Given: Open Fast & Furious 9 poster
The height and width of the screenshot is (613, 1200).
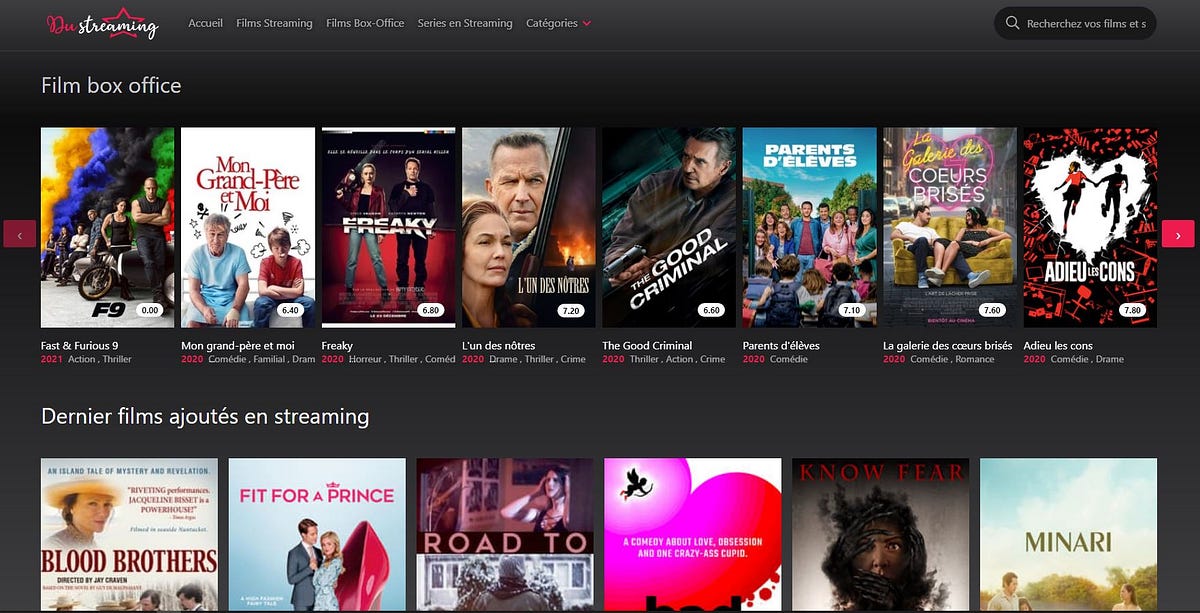Looking at the screenshot, I should coord(108,228).
